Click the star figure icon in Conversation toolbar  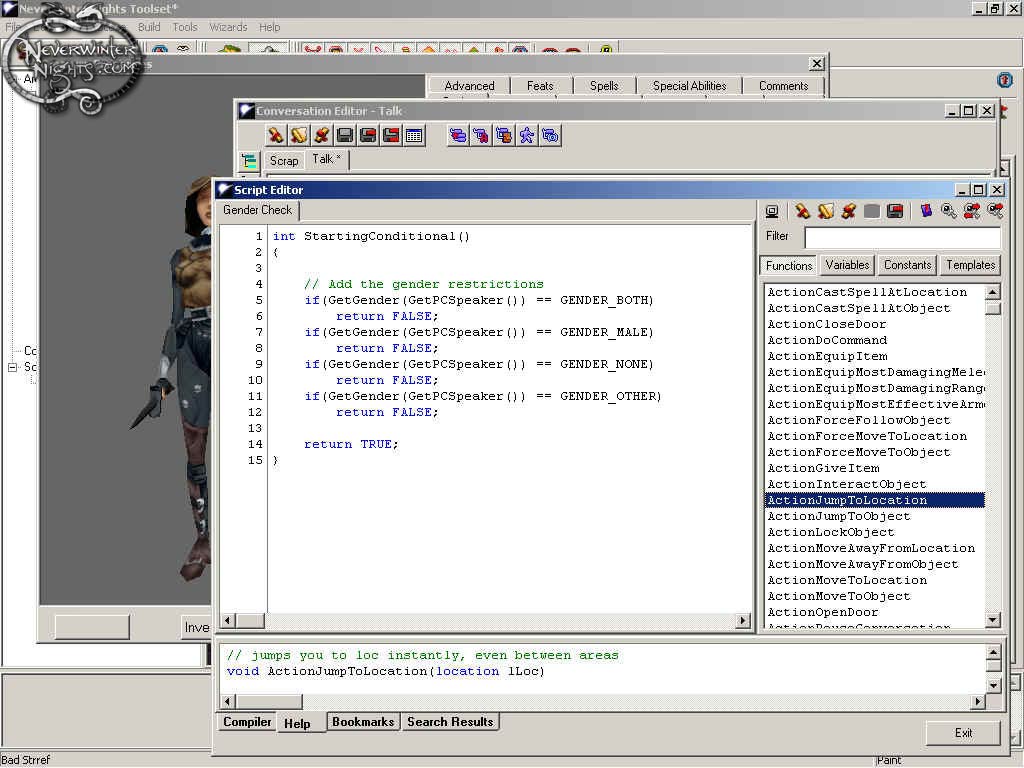tap(527, 135)
